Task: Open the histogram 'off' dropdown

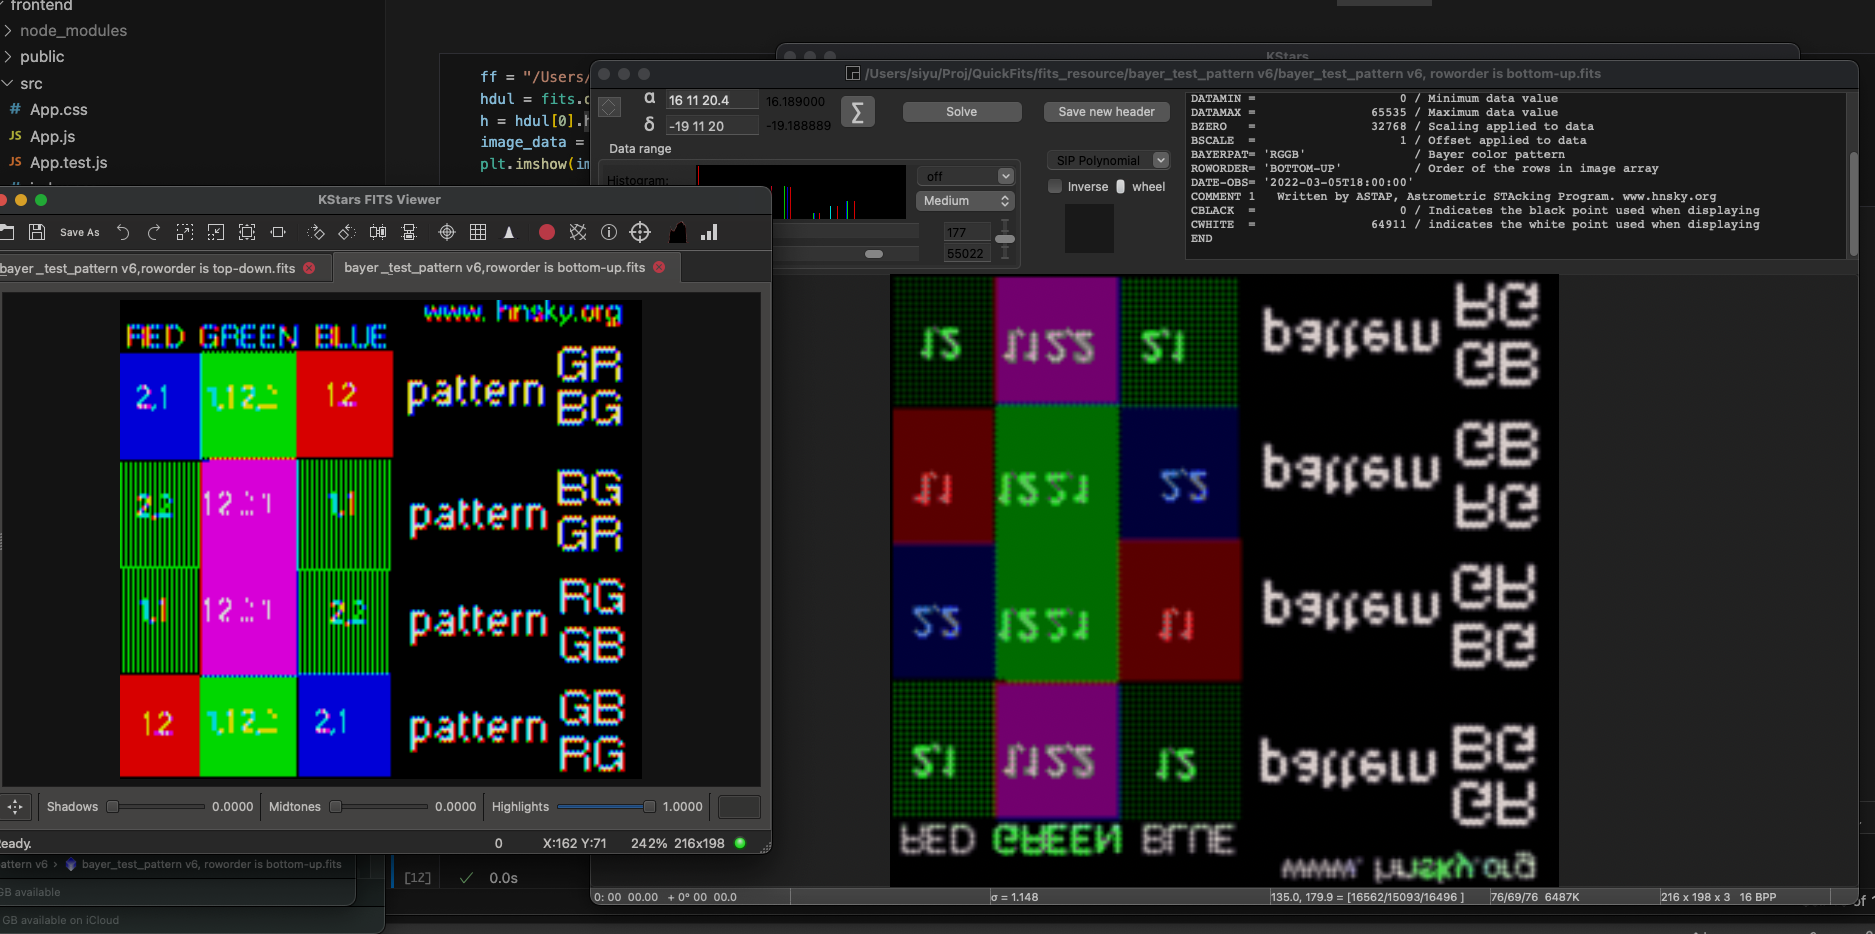Action: 966,176
